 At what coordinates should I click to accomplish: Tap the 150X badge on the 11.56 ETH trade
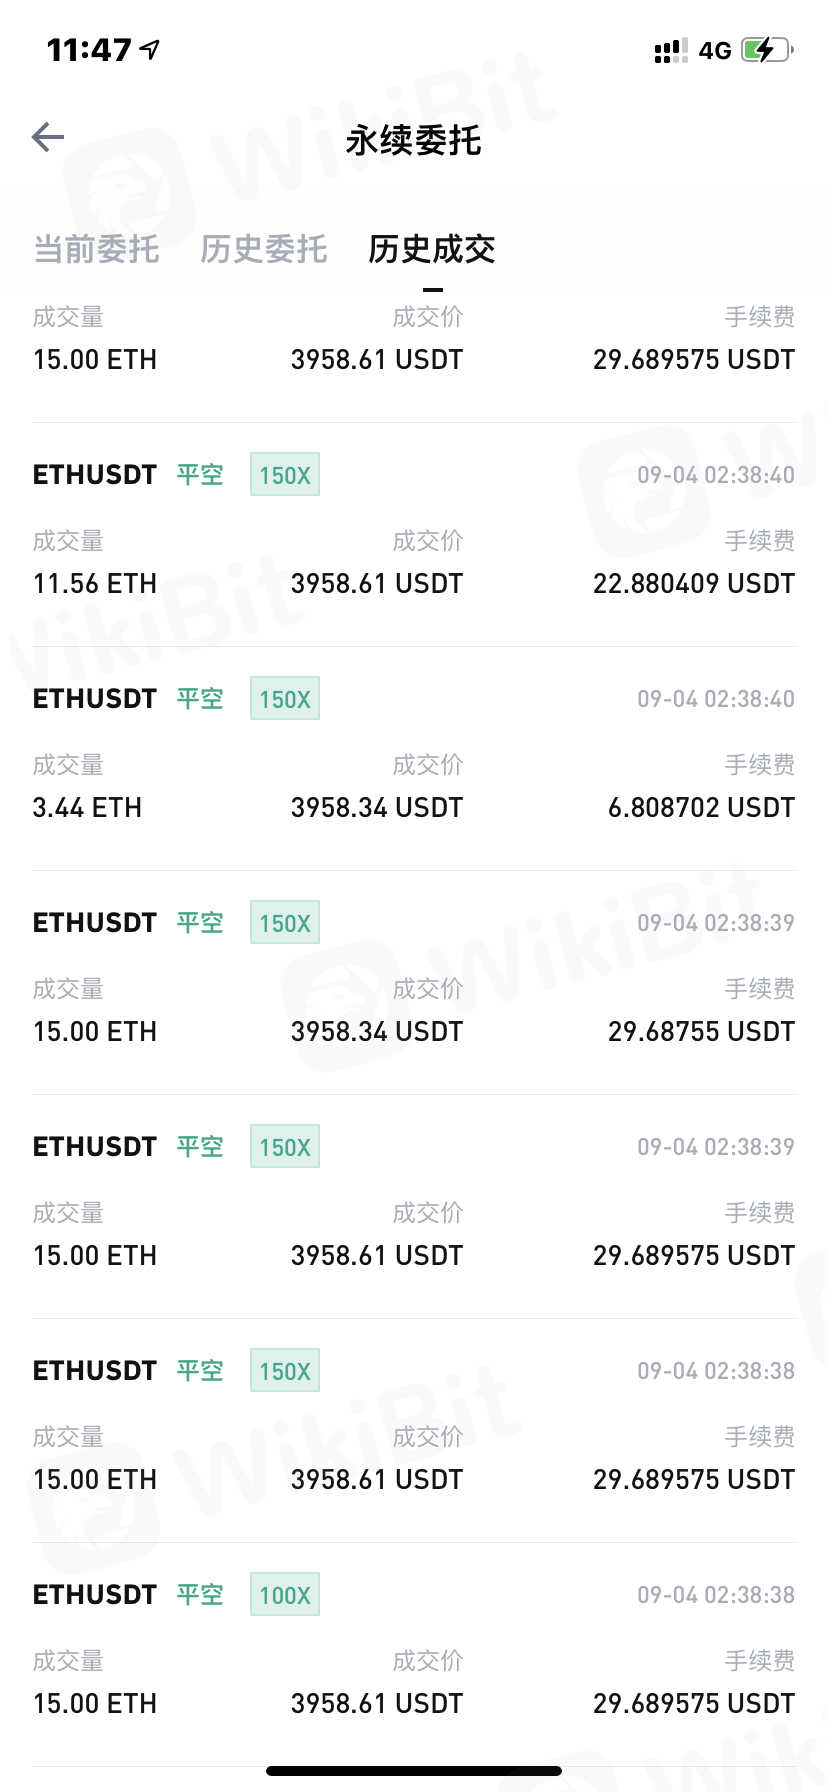285,475
